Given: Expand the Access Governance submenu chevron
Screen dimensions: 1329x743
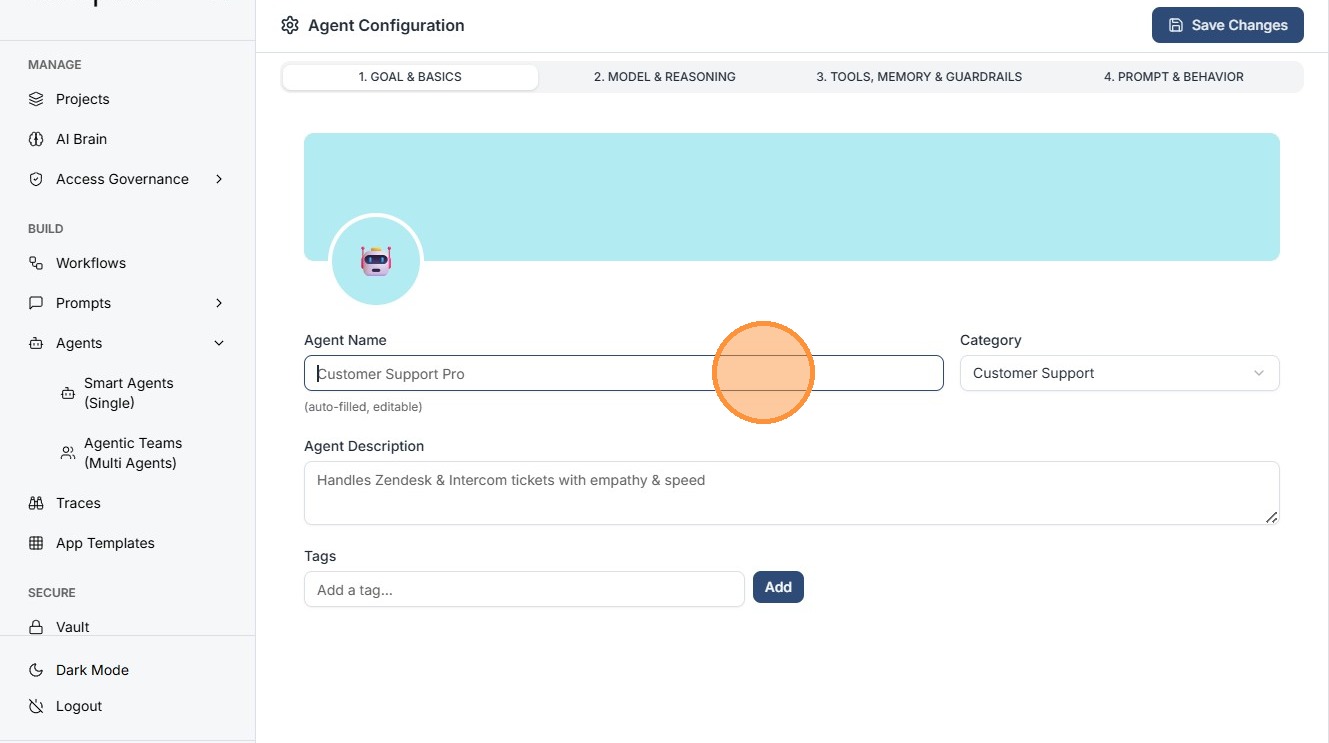Looking at the screenshot, I should tap(219, 179).
